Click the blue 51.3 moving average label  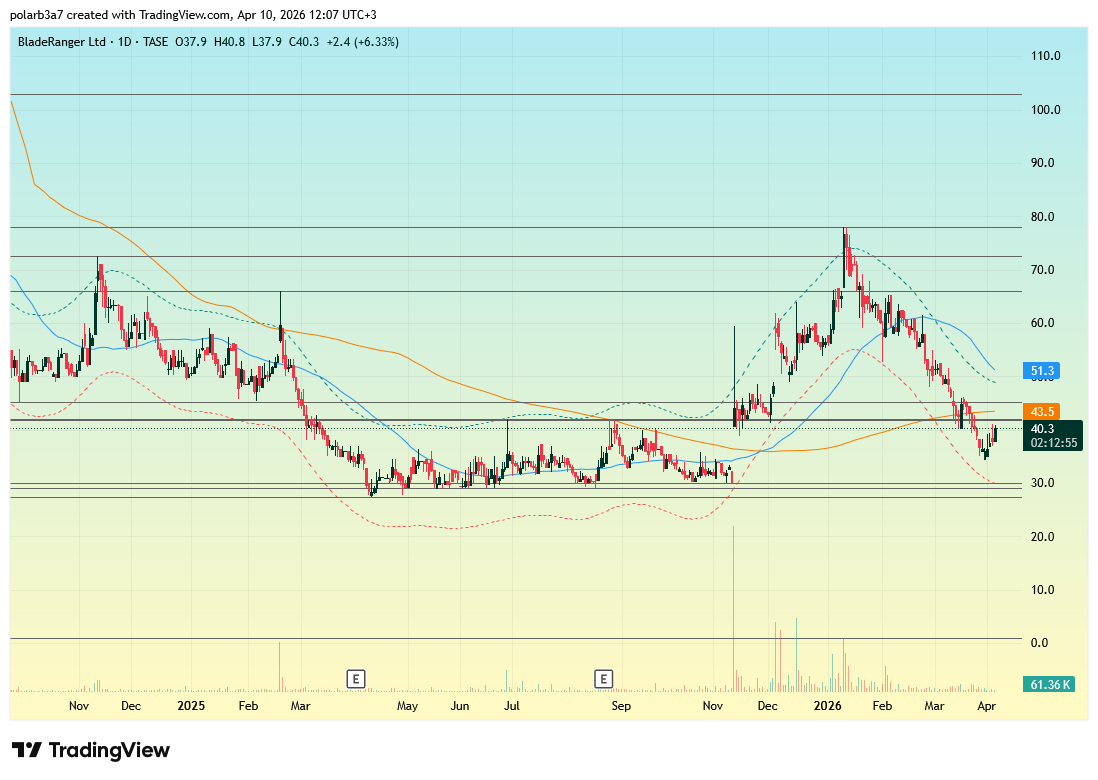tap(1043, 371)
